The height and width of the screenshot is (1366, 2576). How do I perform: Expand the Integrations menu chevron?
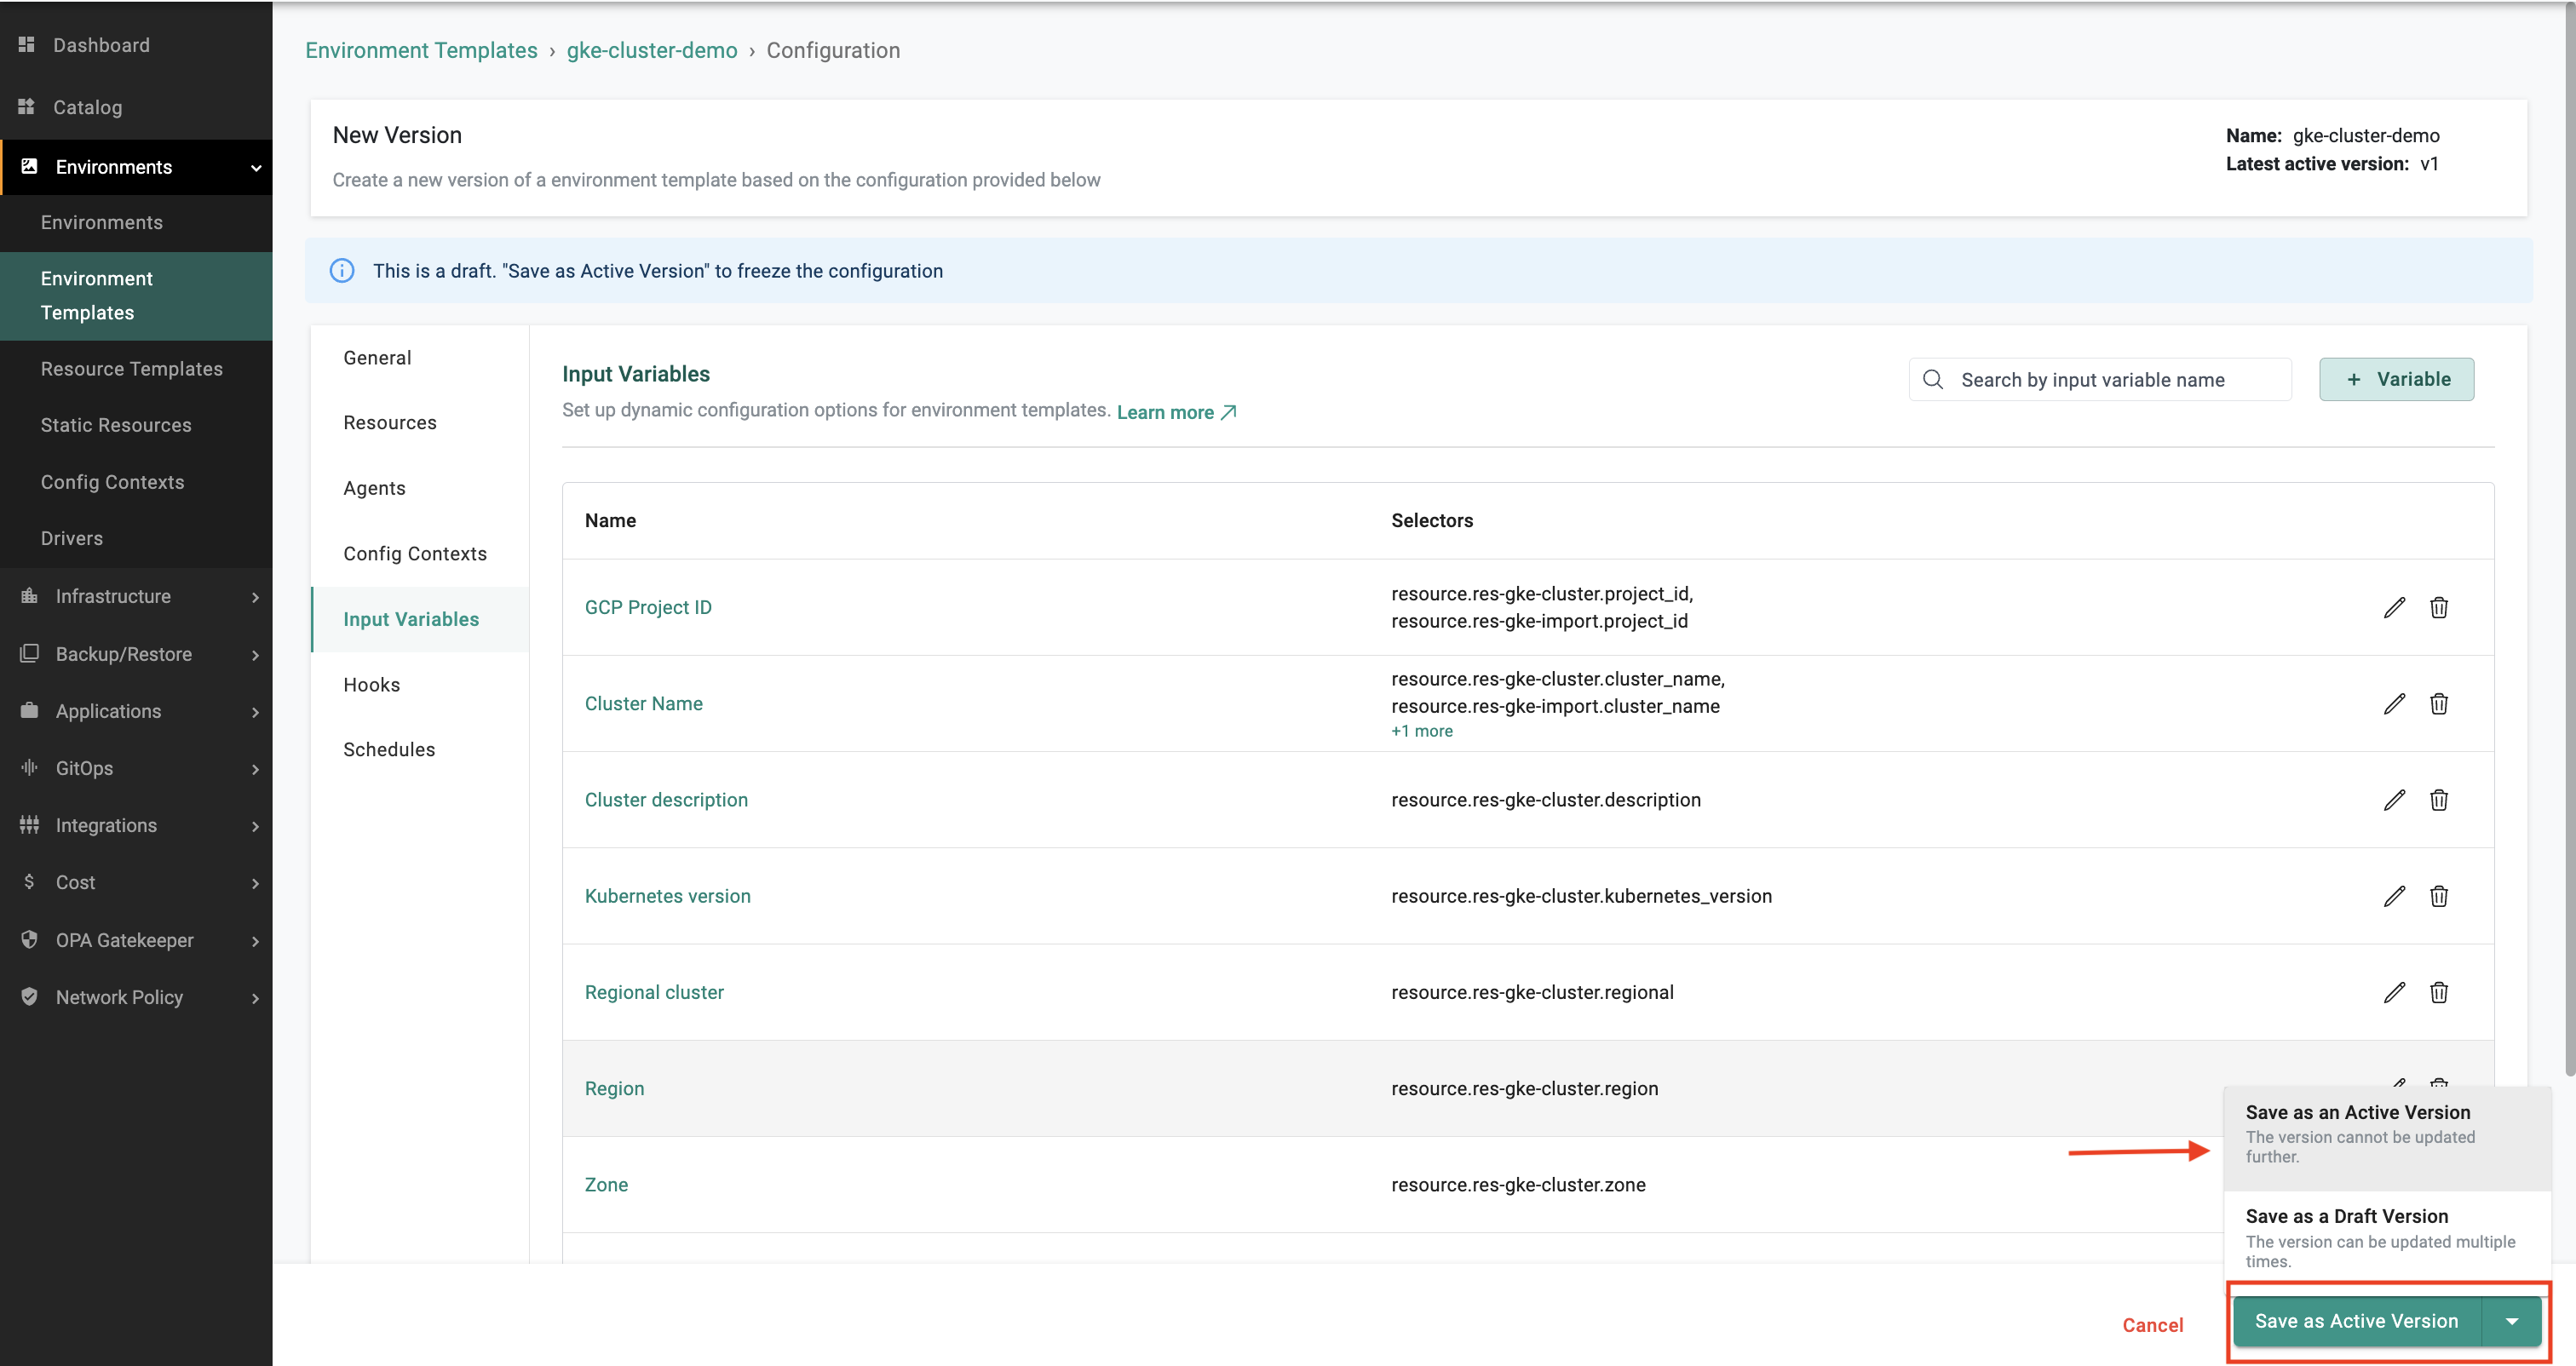click(x=256, y=826)
